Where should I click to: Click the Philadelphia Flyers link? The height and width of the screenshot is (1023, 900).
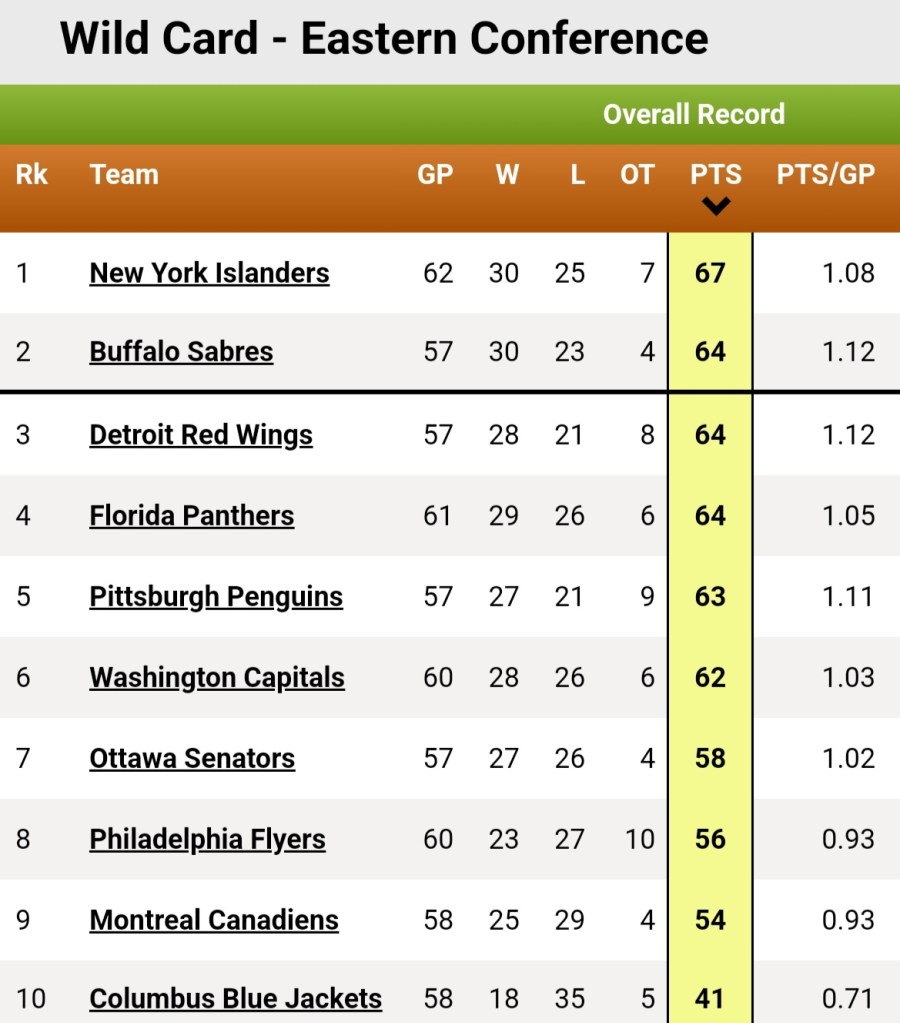pos(208,840)
